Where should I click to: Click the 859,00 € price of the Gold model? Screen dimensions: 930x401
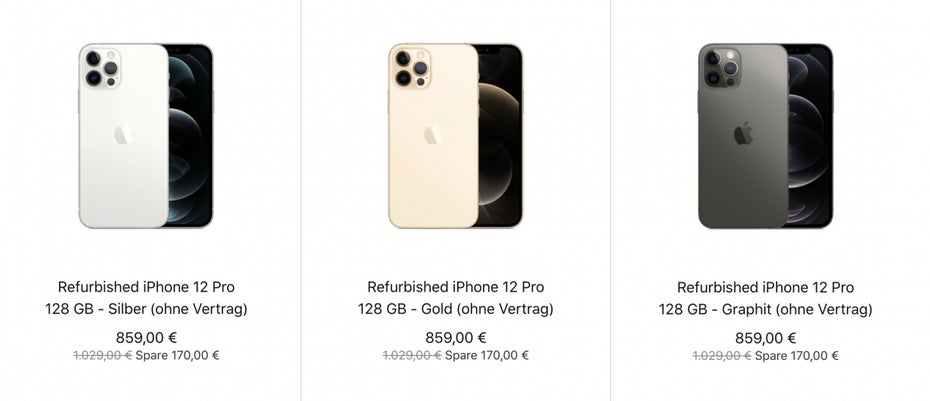[x=456, y=337]
